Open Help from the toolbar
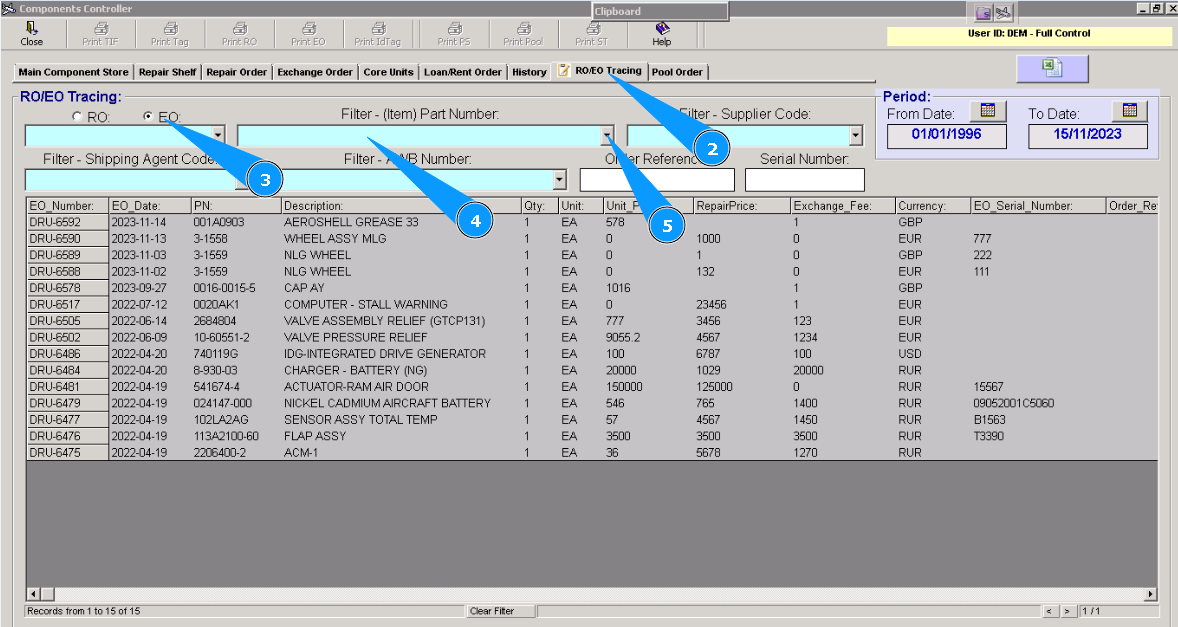The height and width of the screenshot is (627, 1178). pos(662,34)
